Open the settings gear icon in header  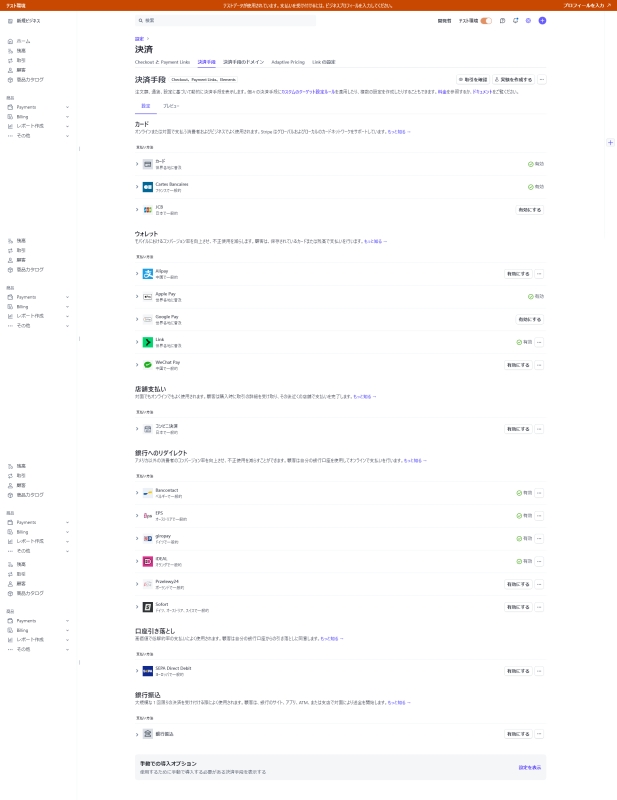pyautogui.click(x=528, y=21)
